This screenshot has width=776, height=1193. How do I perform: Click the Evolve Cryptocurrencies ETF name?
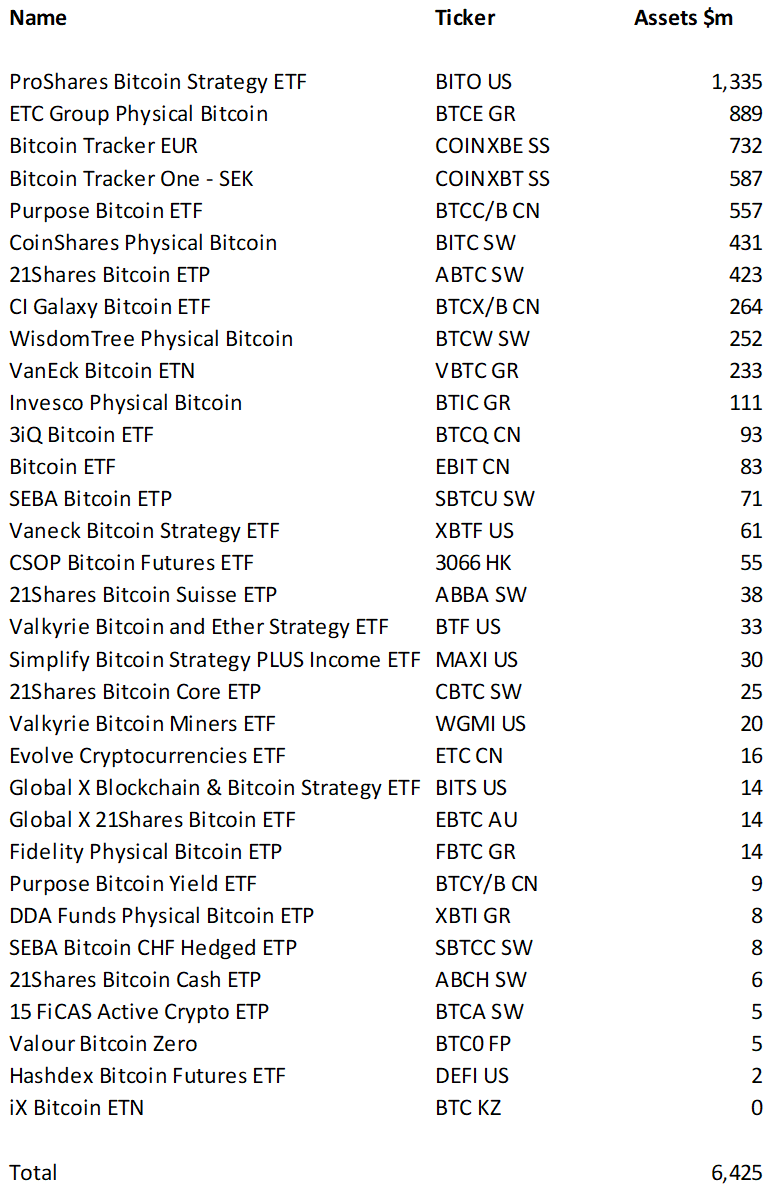click(x=147, y=756)
